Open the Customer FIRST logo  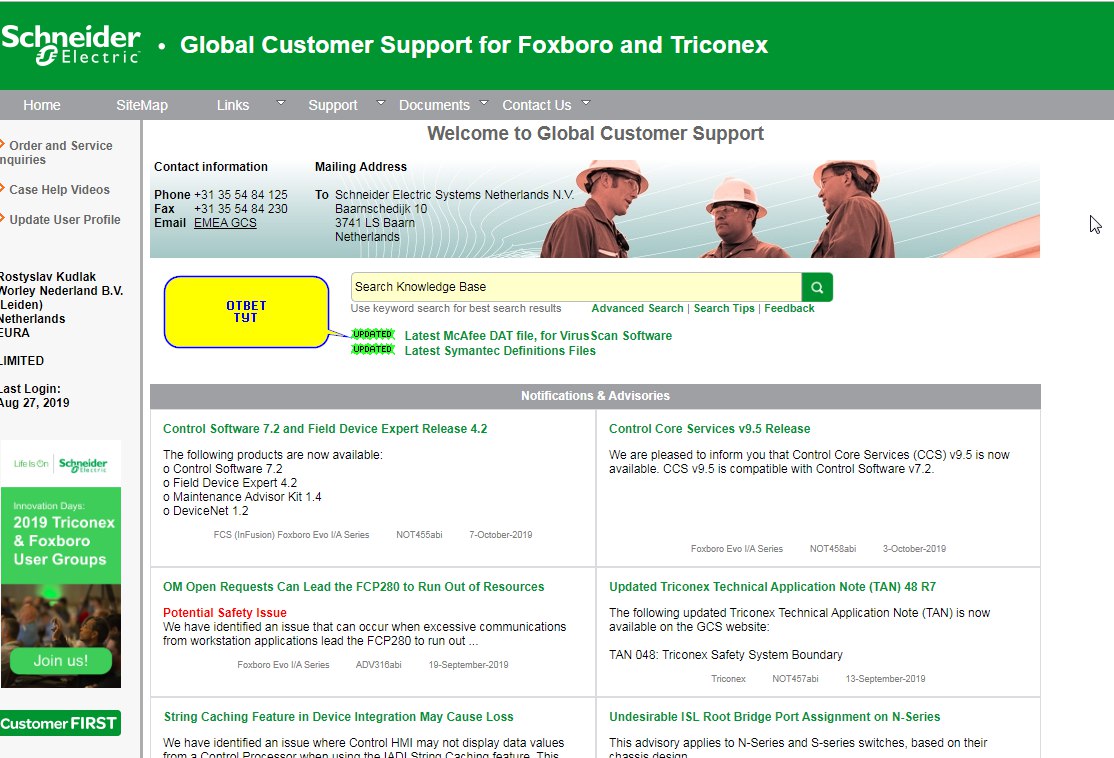click(60, 723)
